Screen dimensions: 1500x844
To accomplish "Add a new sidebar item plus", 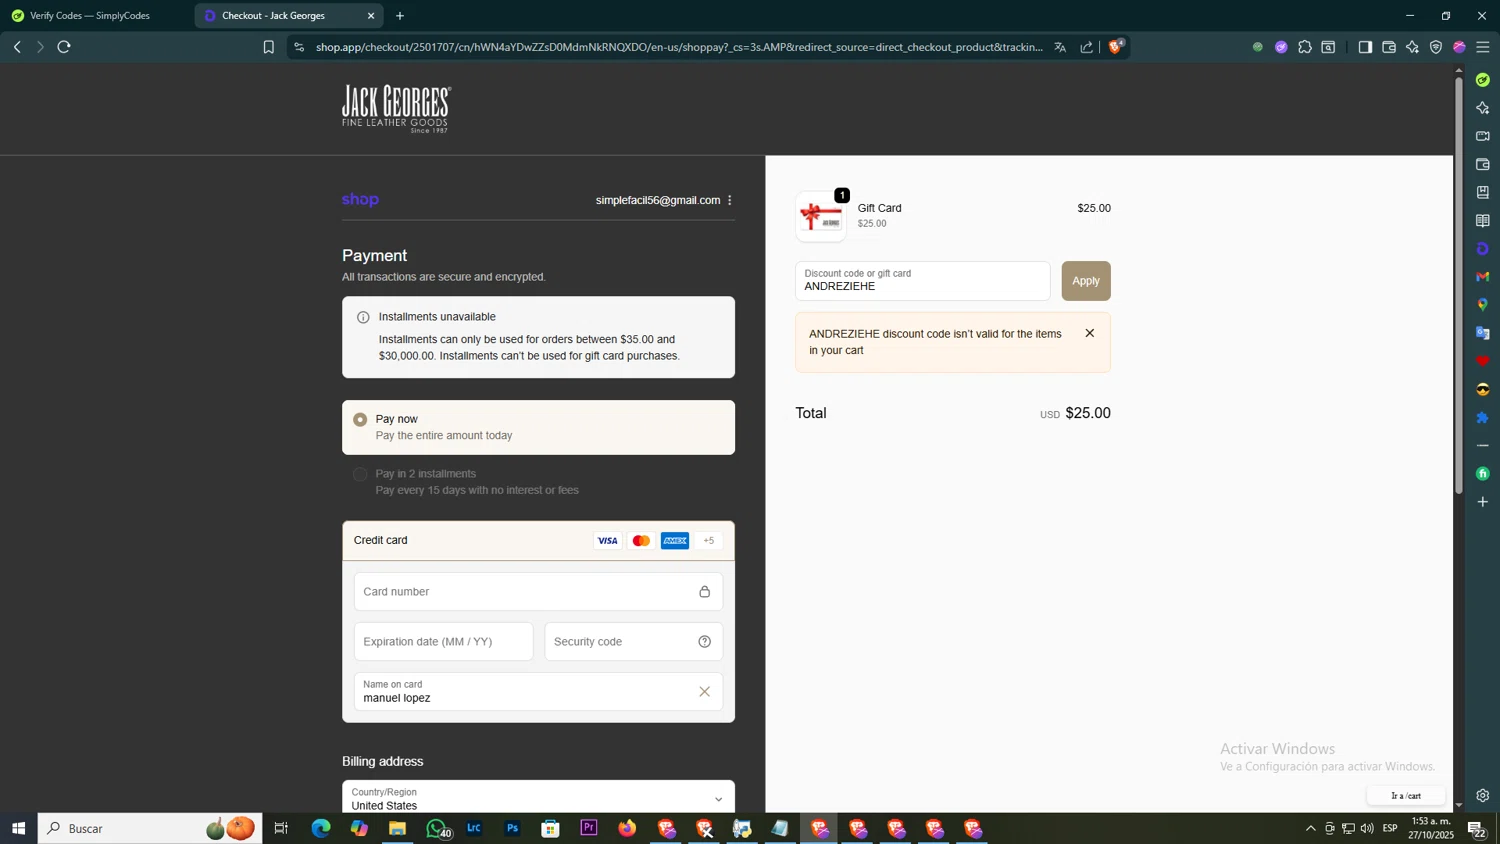I will point(1483,502).
